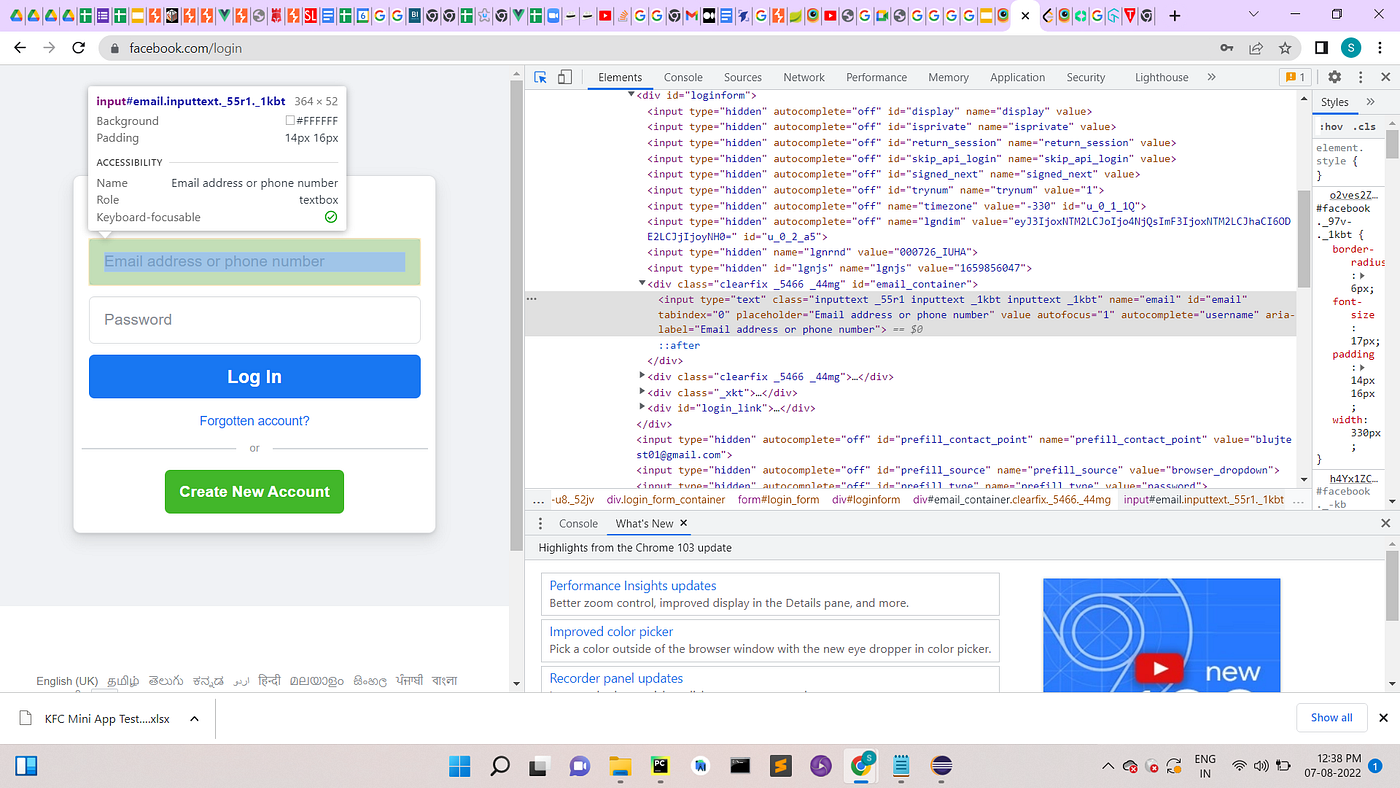Open the Issues counter showing 1 issue
Viewport: 1400px width, 788px height.
pyautogui.click(x=1295, y=76)
